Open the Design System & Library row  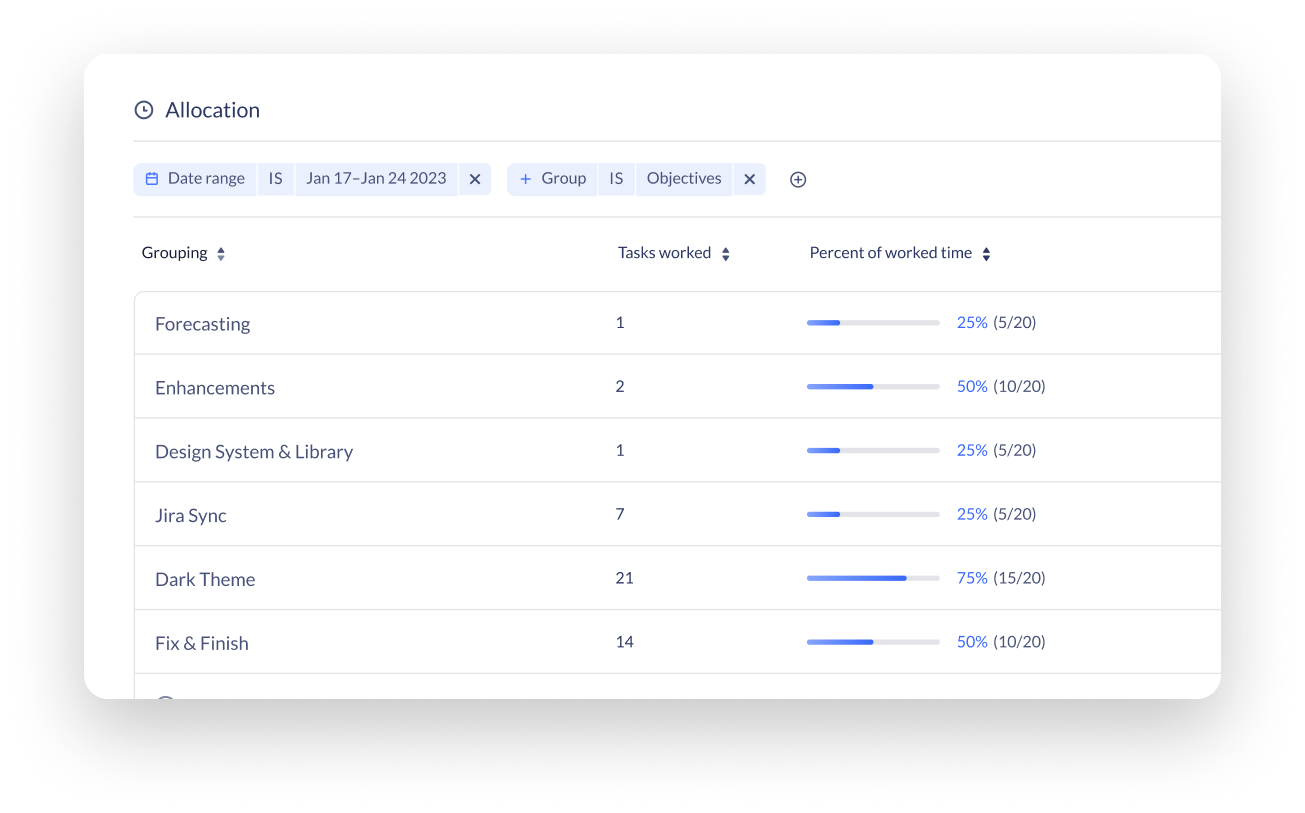tap(678, 451)
